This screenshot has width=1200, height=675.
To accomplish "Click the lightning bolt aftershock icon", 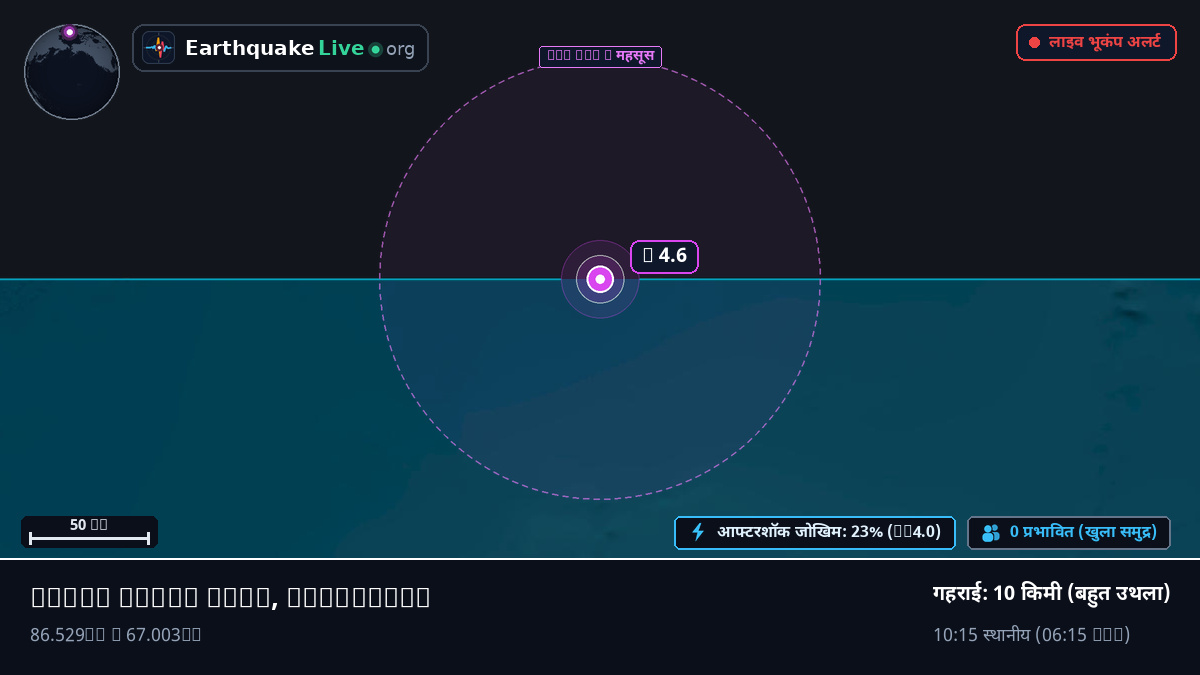I will tap(698, 532).
